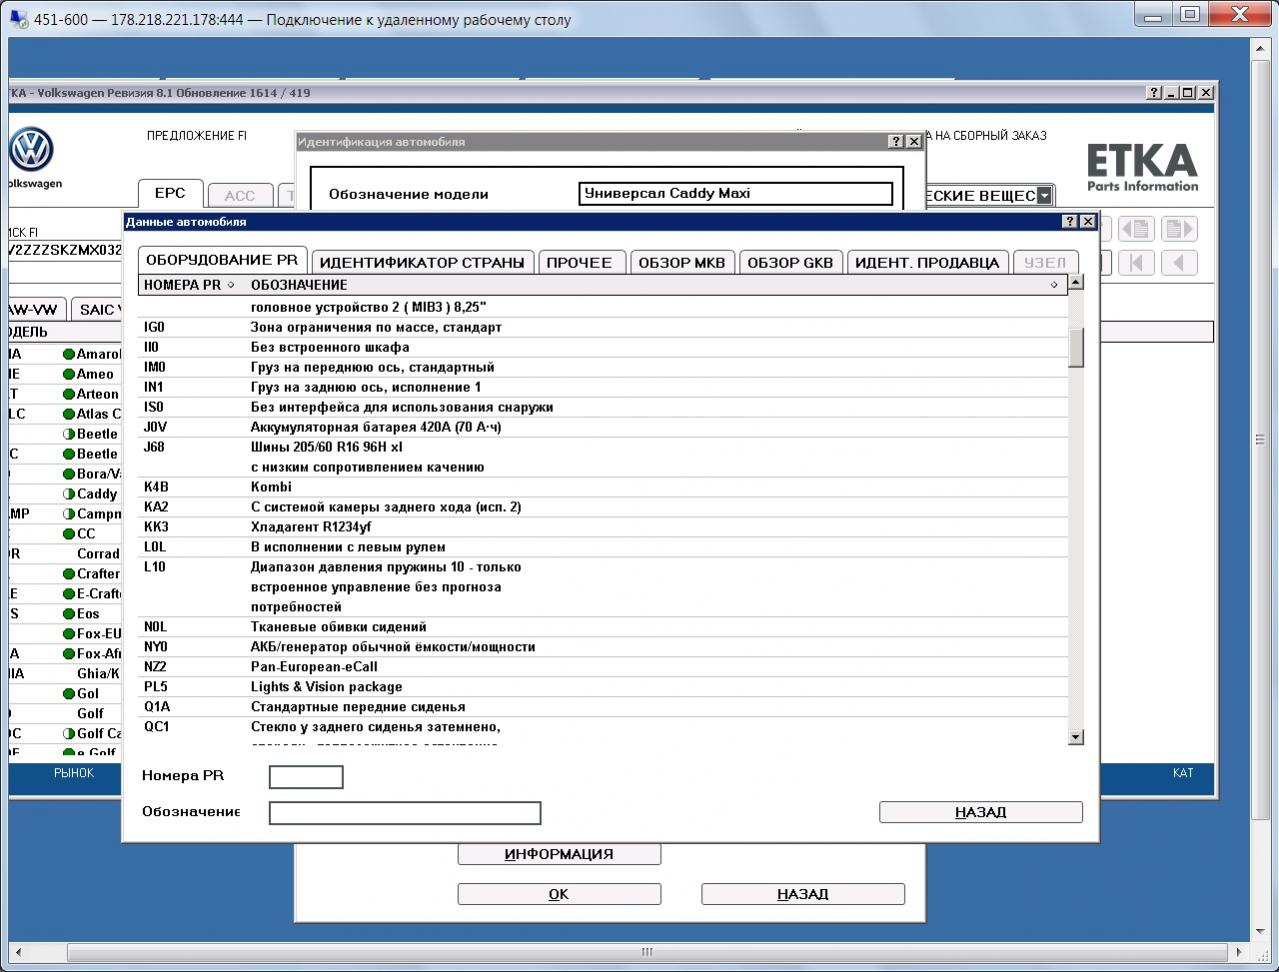Click OK in the Идентификация автомобиля dialog
1279x972 pixels.
click(559, 894)
